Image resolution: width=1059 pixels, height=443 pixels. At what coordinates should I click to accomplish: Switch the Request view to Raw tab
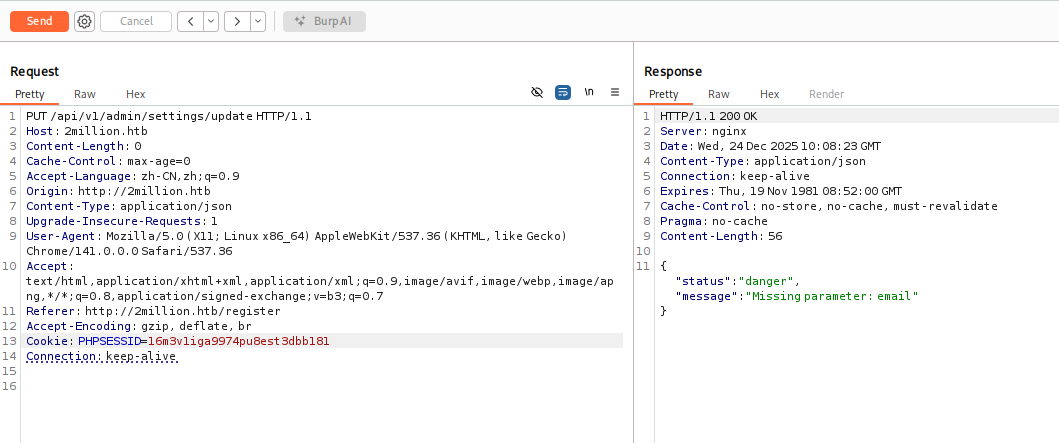[x=85, y=94]
